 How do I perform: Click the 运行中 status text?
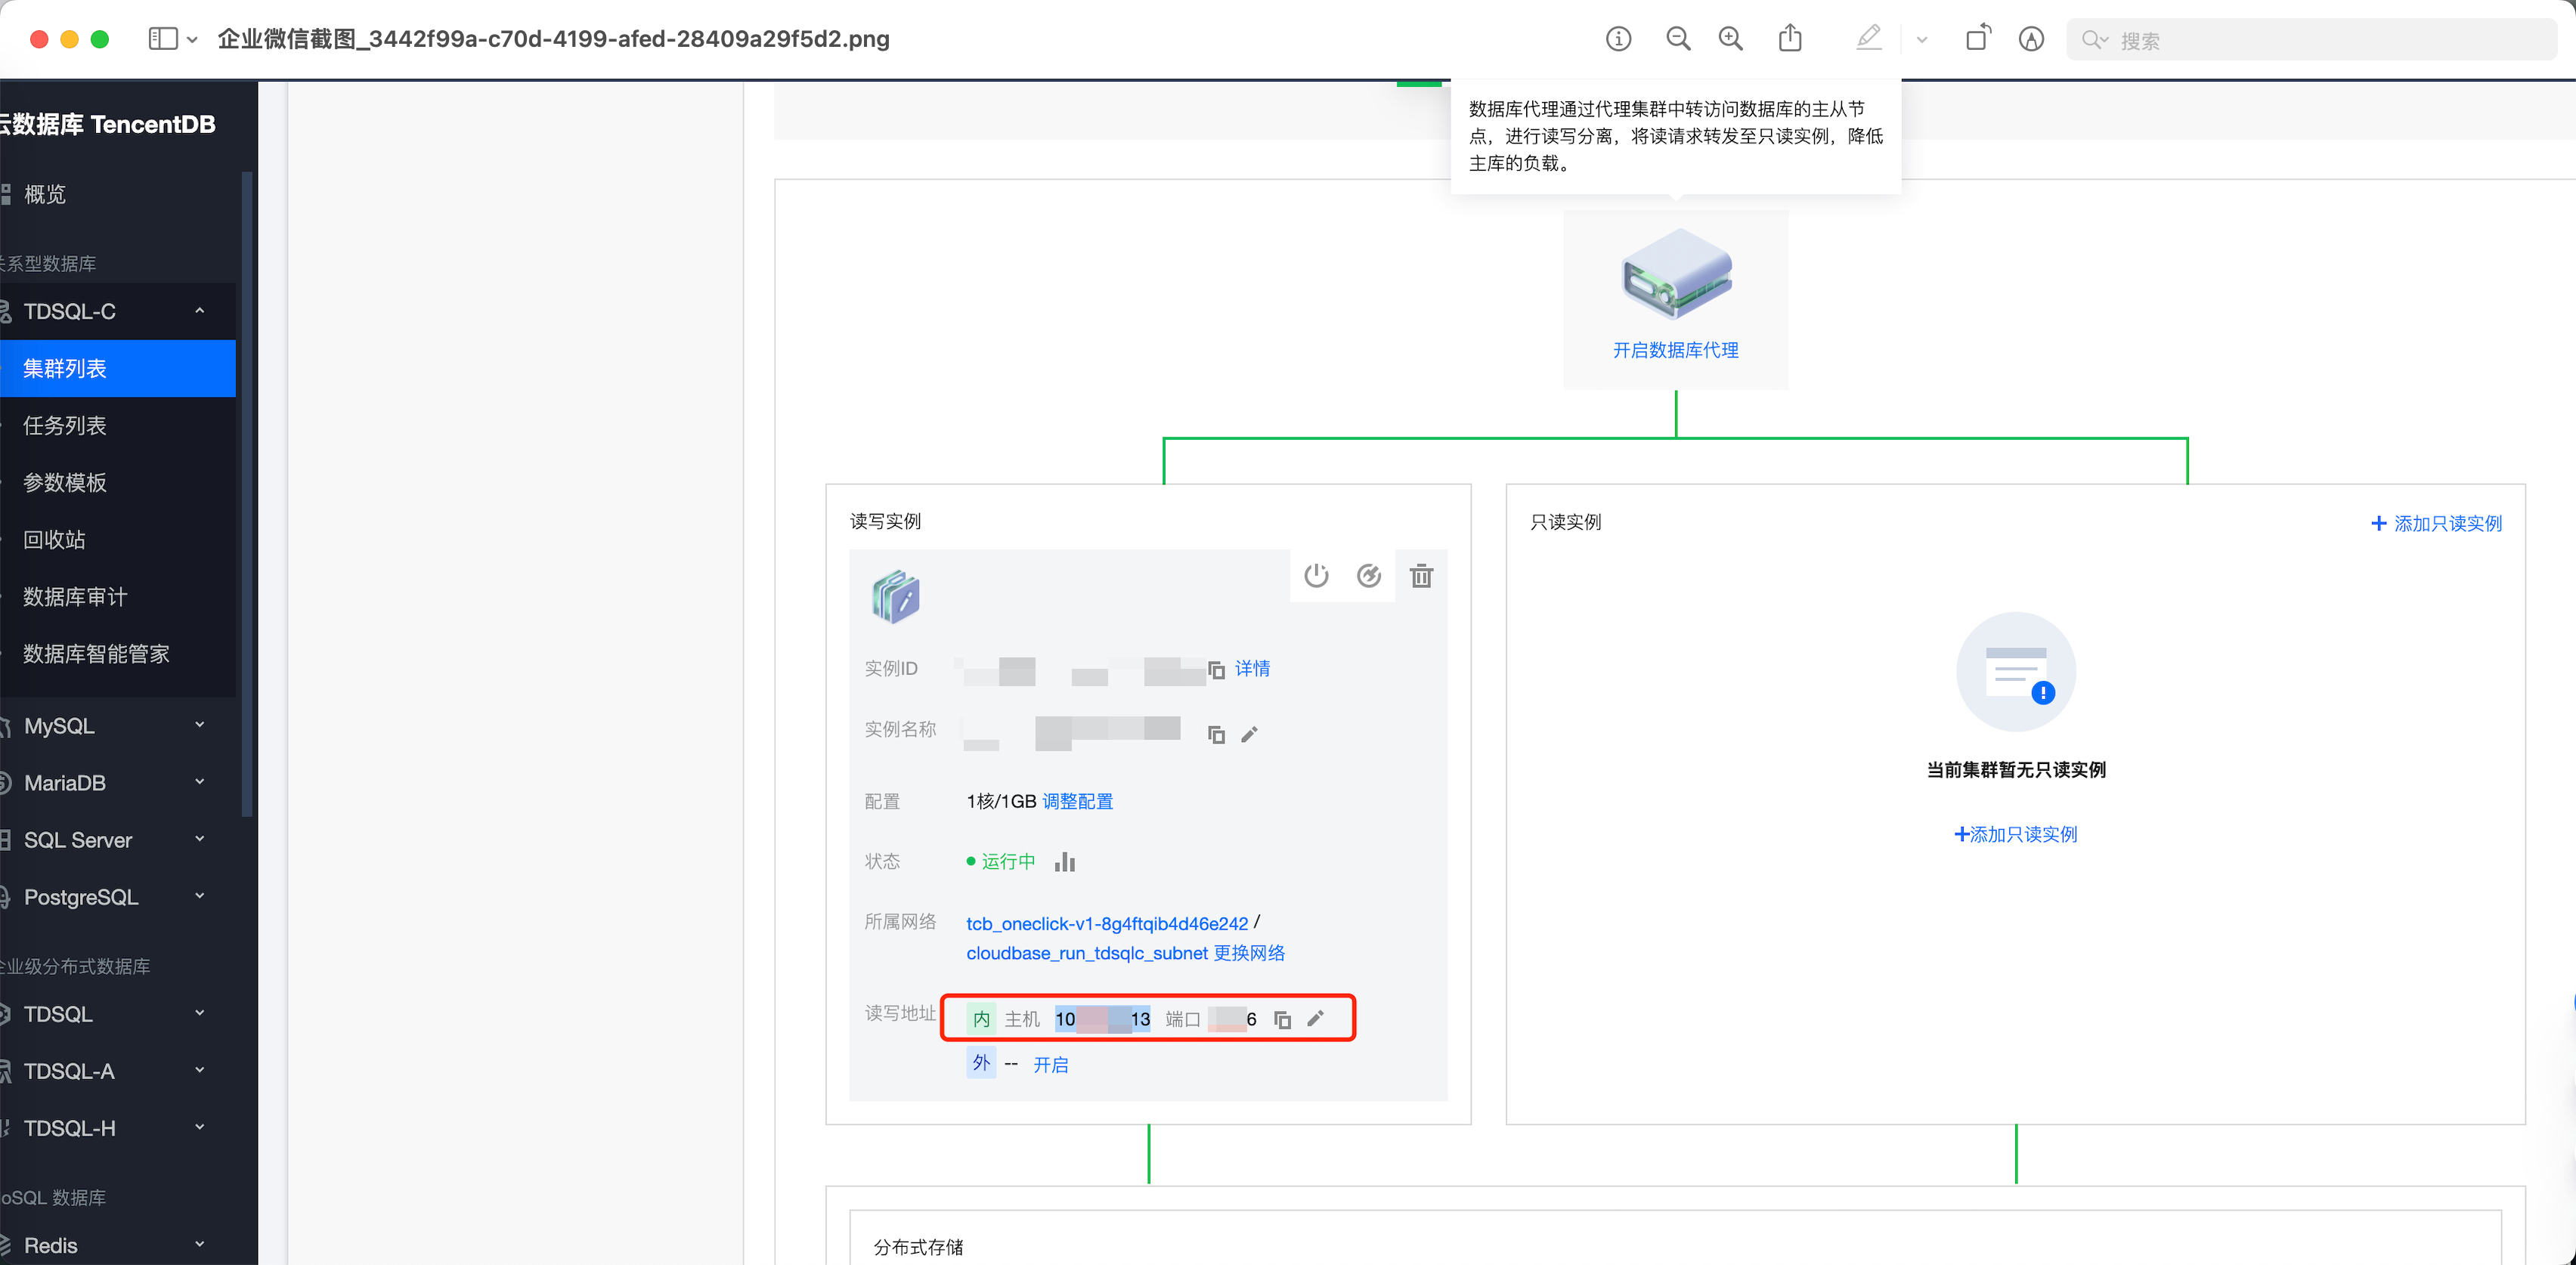tap(1008, 861)
